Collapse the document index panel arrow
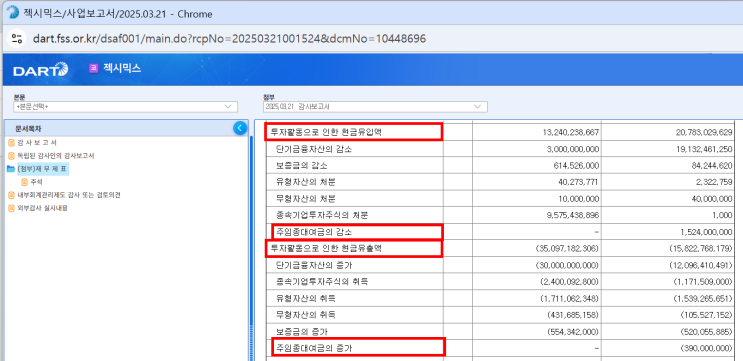 coord(240,128)
